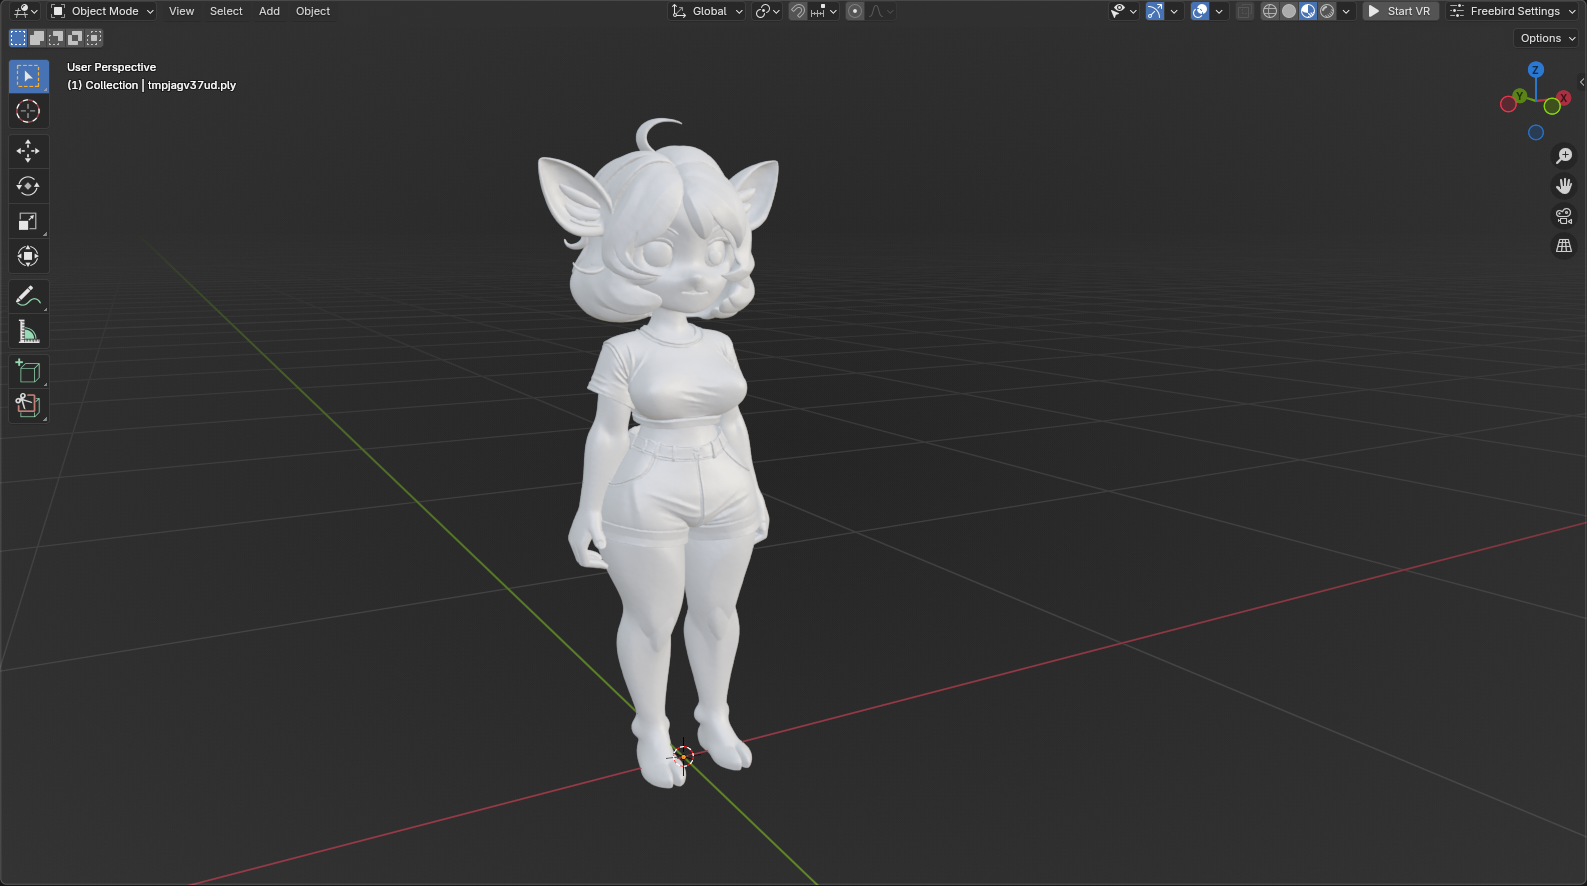1587x886 pixels.
Task: Open proportional falloff dropdown
Action: [881, 11]
